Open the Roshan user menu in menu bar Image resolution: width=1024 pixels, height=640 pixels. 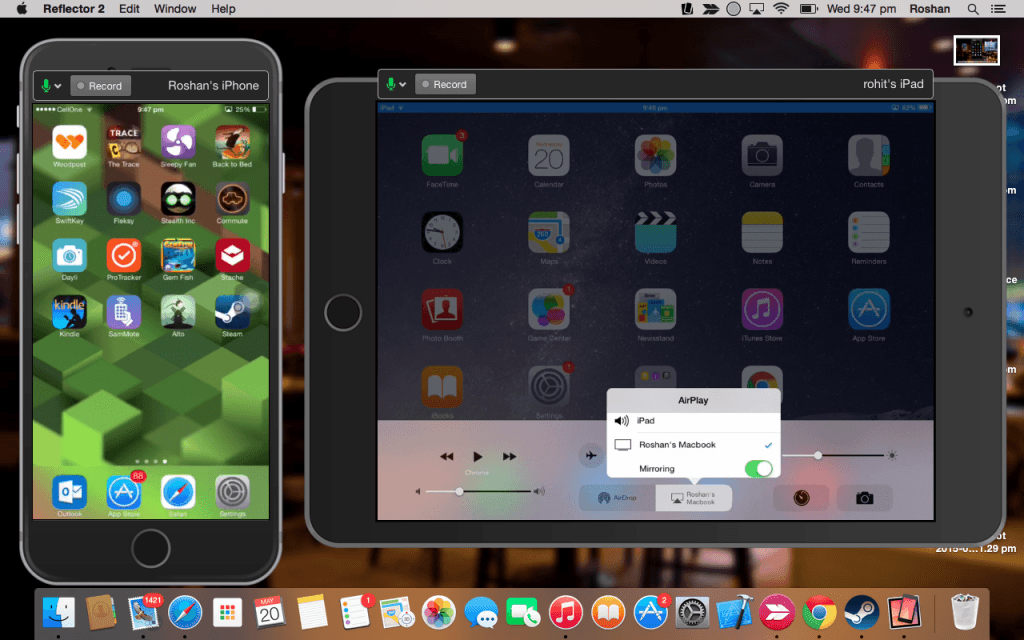point(929,9)
